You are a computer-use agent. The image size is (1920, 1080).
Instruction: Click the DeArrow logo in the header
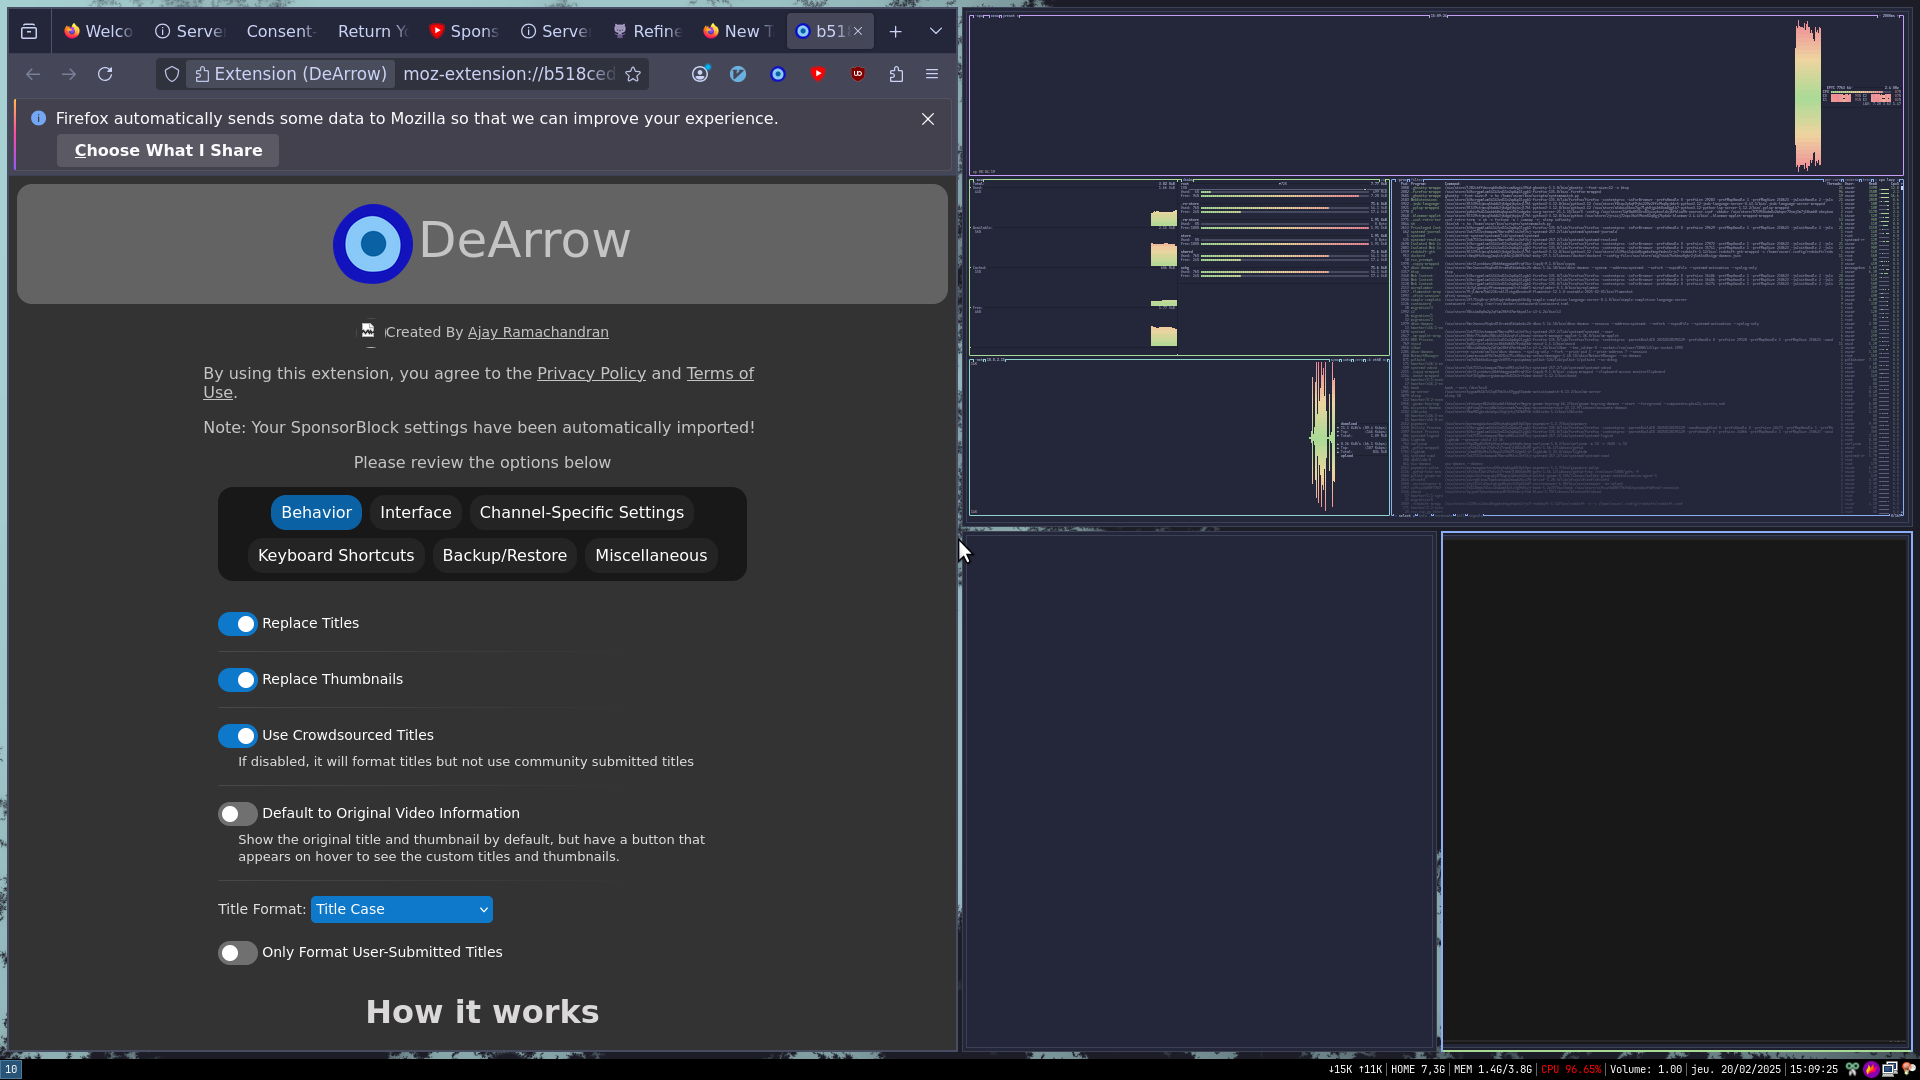coord(373,243)
